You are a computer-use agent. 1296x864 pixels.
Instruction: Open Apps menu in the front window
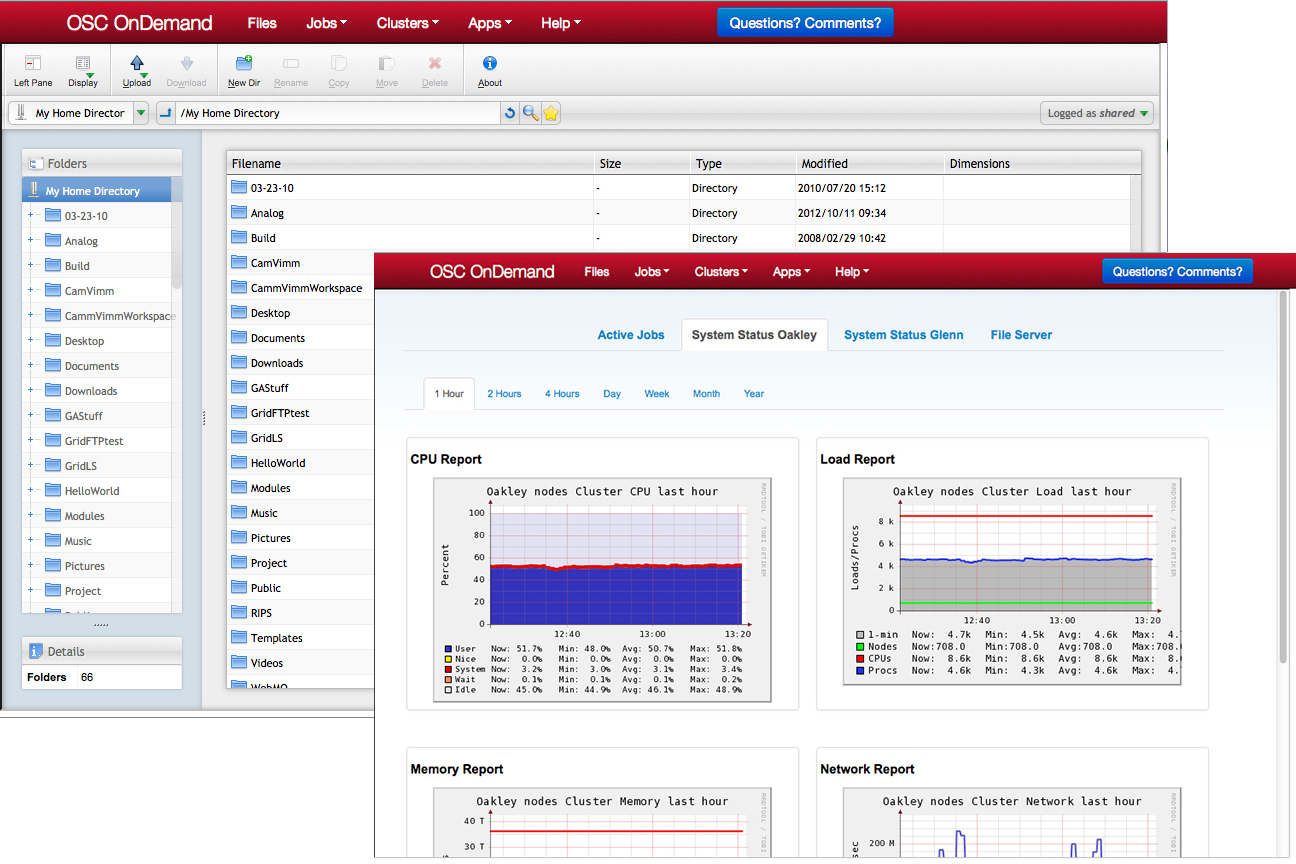click(791, 272)
